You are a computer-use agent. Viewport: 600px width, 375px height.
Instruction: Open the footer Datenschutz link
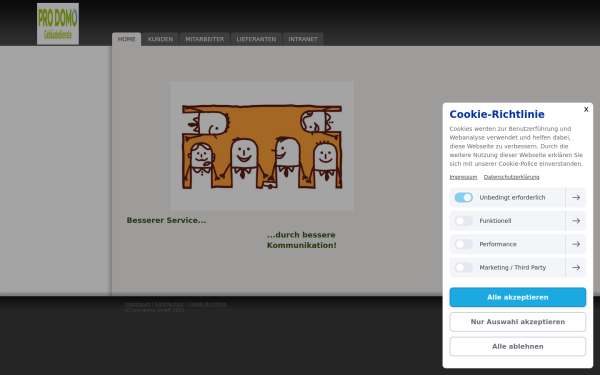click(169, 304)
